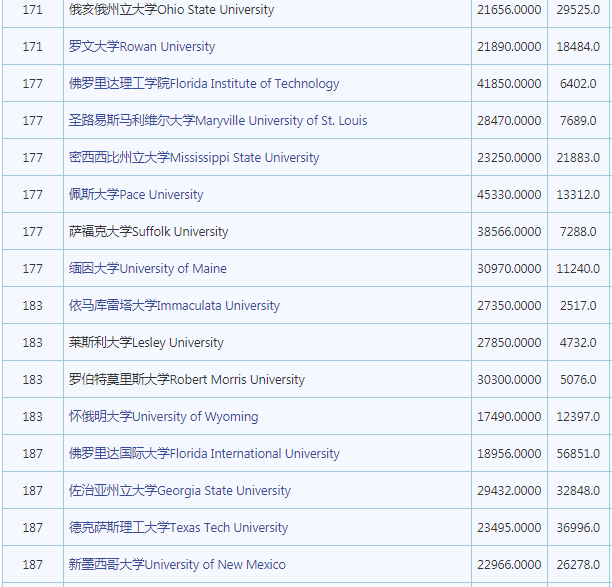This screenshot has width=612, height=587.
Task: Open Mississippi State University link
Action: pos(194,158)
